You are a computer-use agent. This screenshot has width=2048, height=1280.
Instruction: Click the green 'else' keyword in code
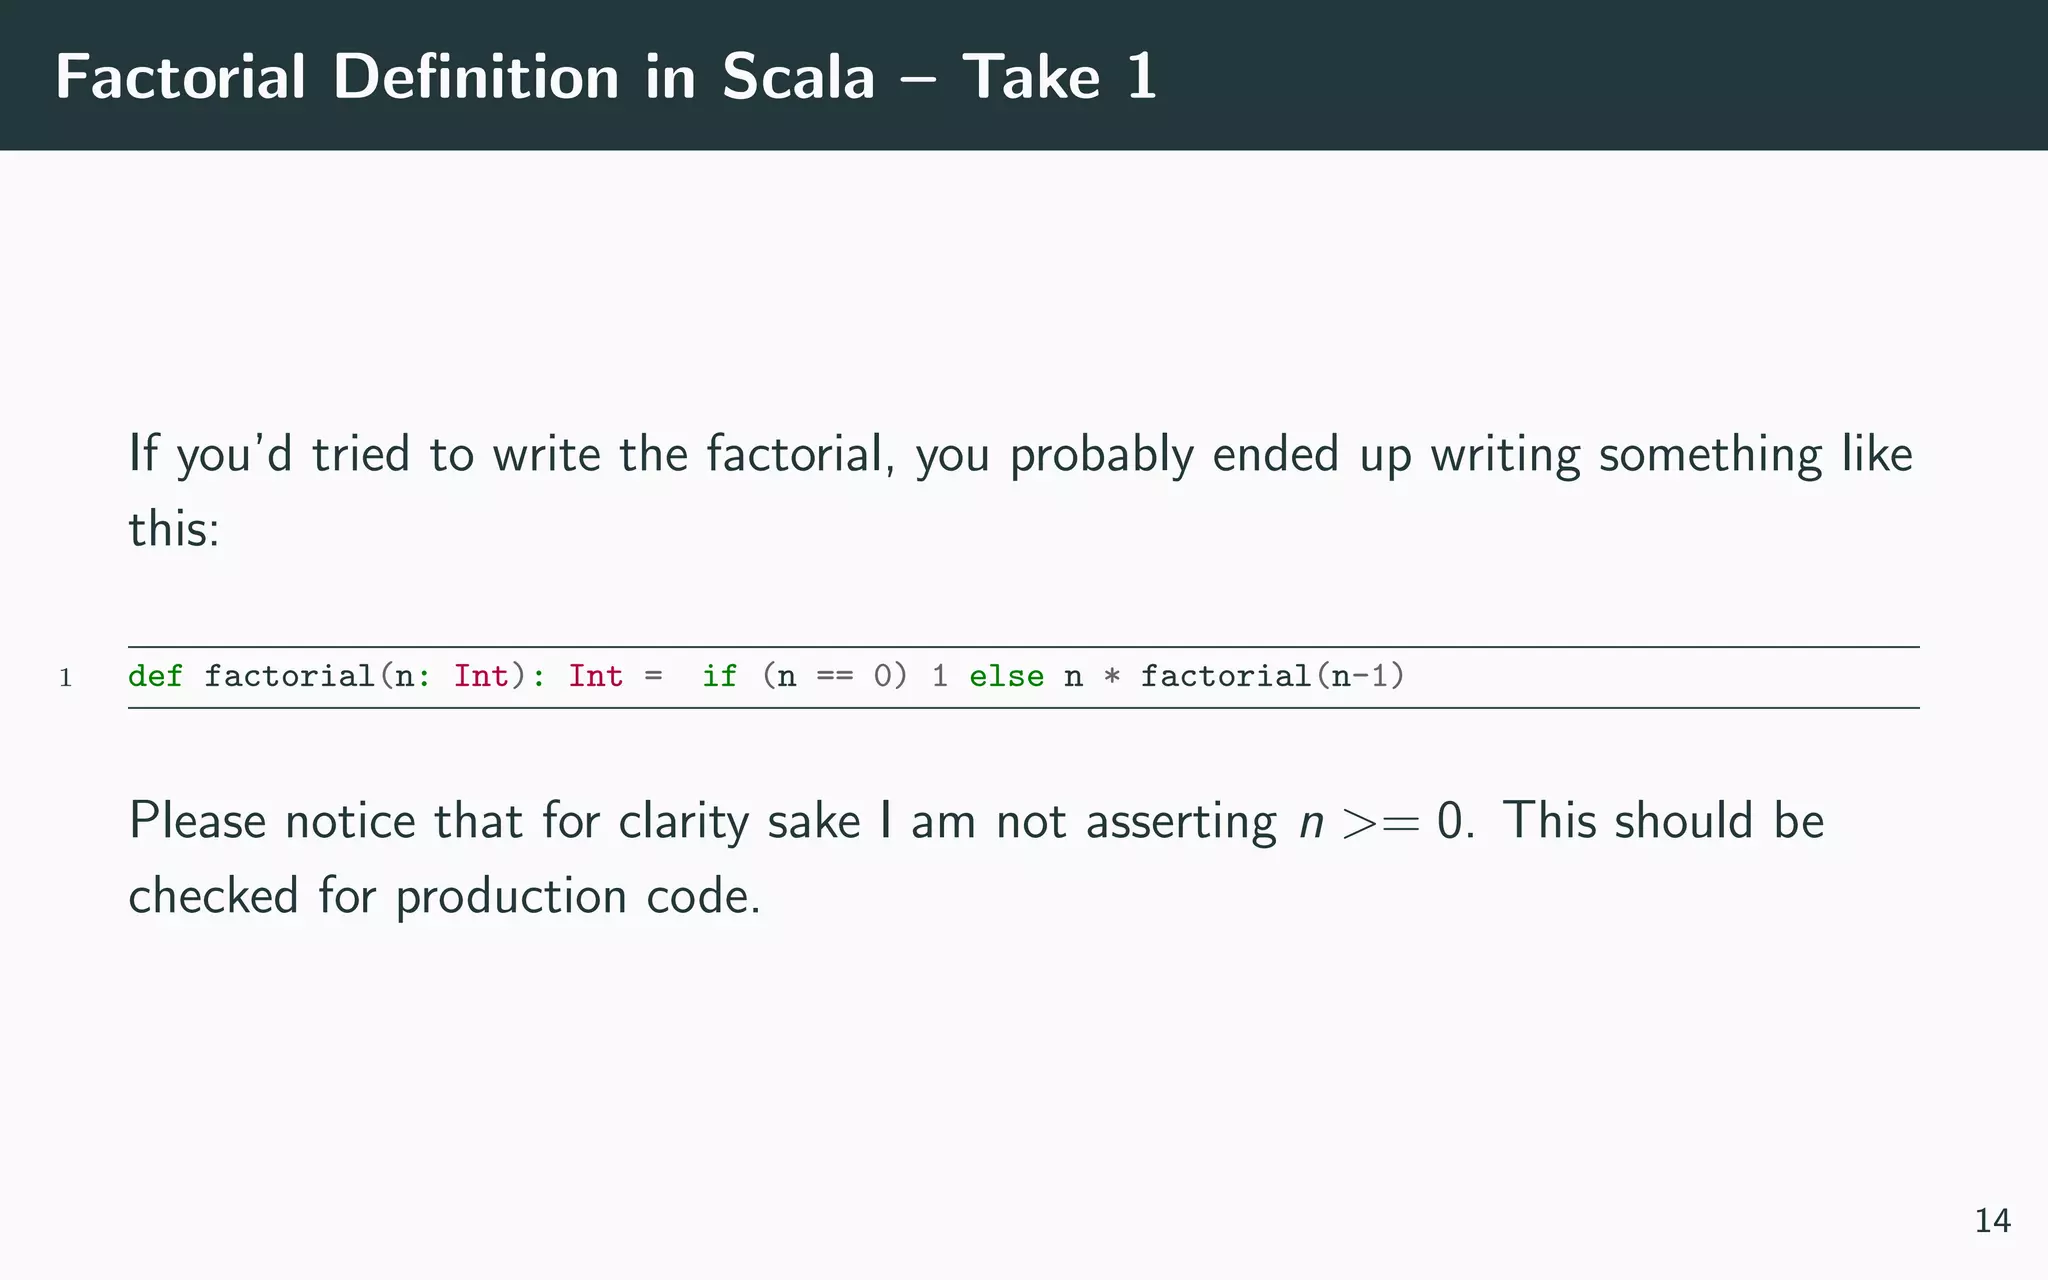tap(1006, 677)
